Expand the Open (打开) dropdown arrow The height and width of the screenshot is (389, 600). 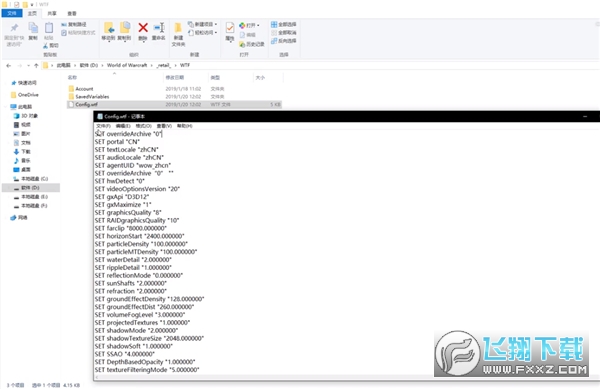click(258, 25)
